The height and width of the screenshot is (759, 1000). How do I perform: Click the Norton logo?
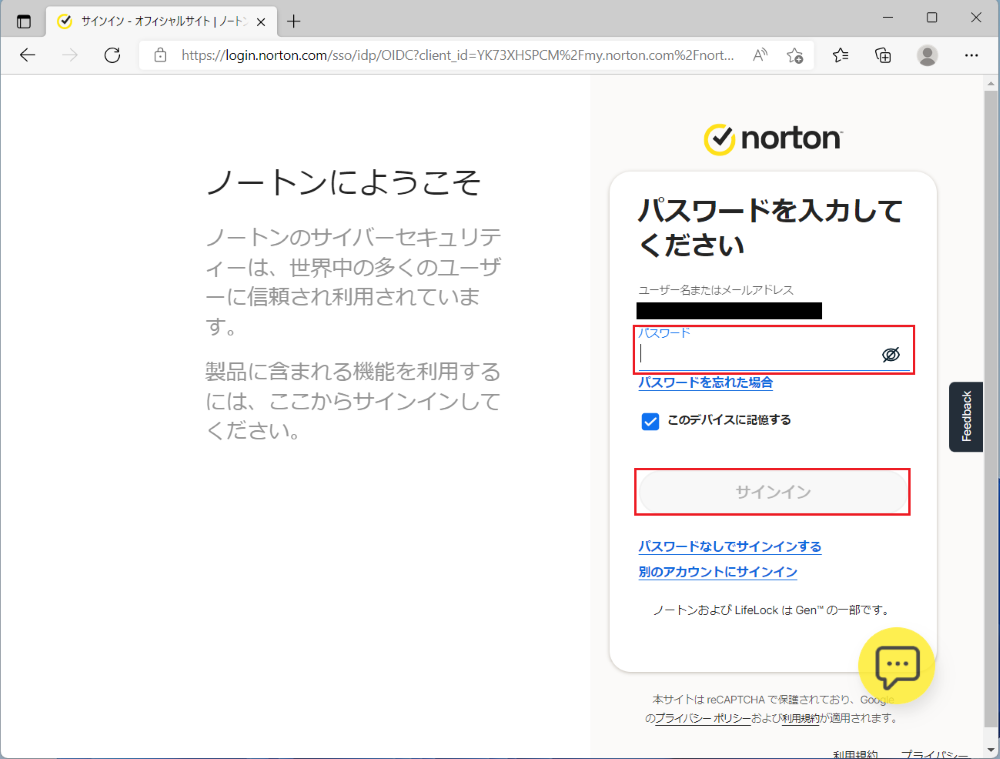[772, 139]
